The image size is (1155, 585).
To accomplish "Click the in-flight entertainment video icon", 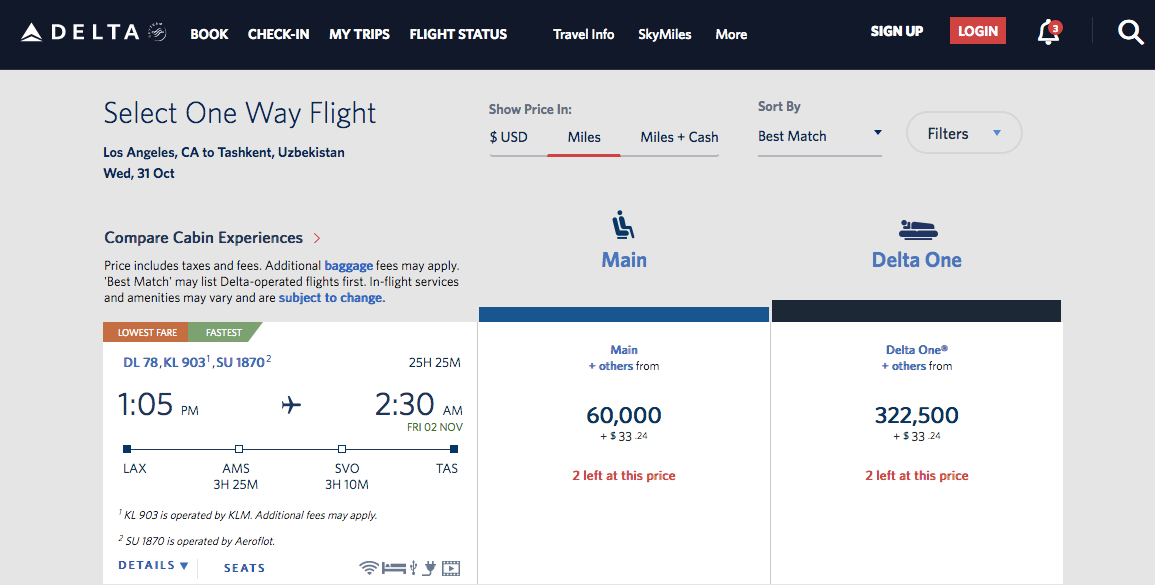I will point(451,568).
